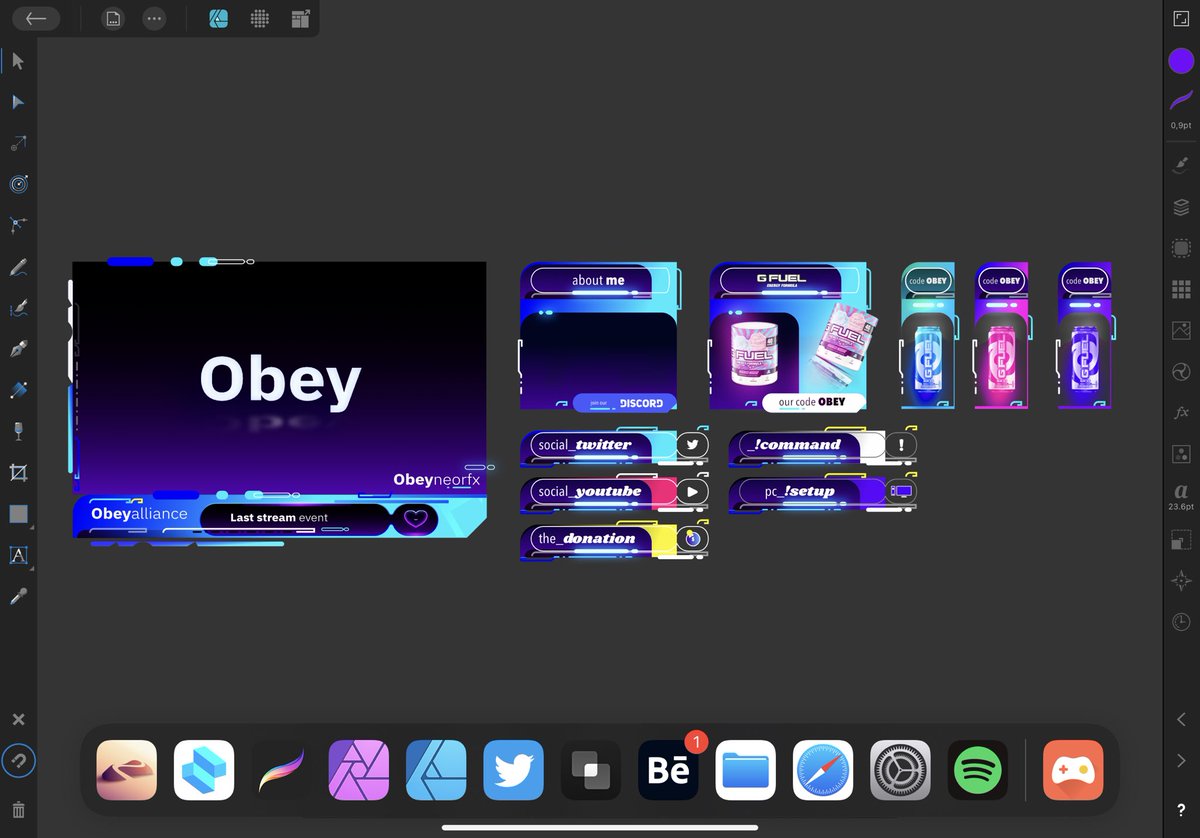Open the fx Layer Effects studio
Image resolution: width=1200 pixels, height=838 pixels.
coord(1181,413)
